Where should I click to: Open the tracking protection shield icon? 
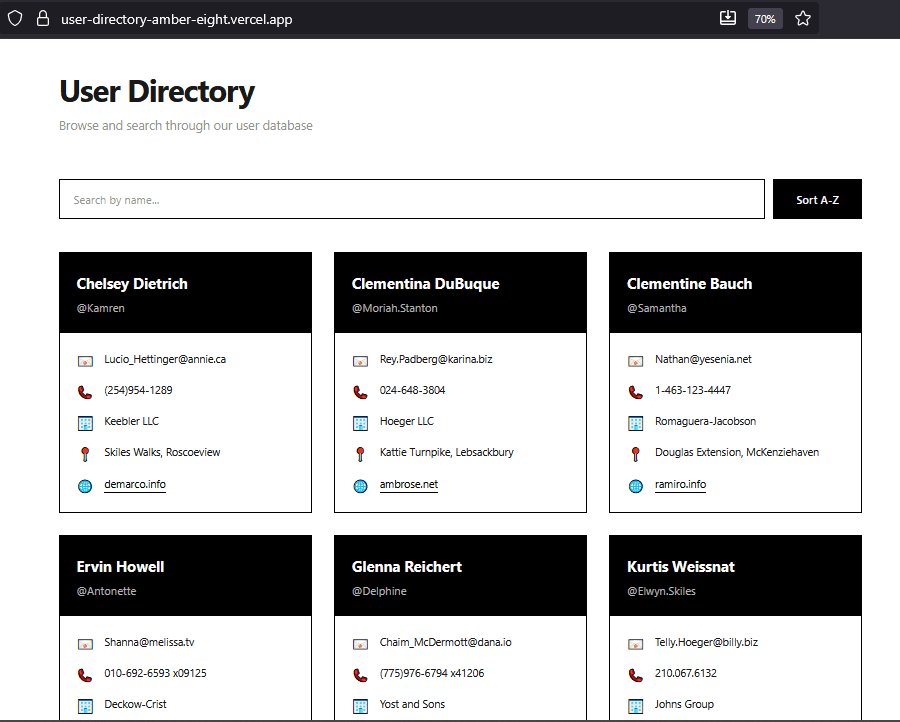point(14,18)
